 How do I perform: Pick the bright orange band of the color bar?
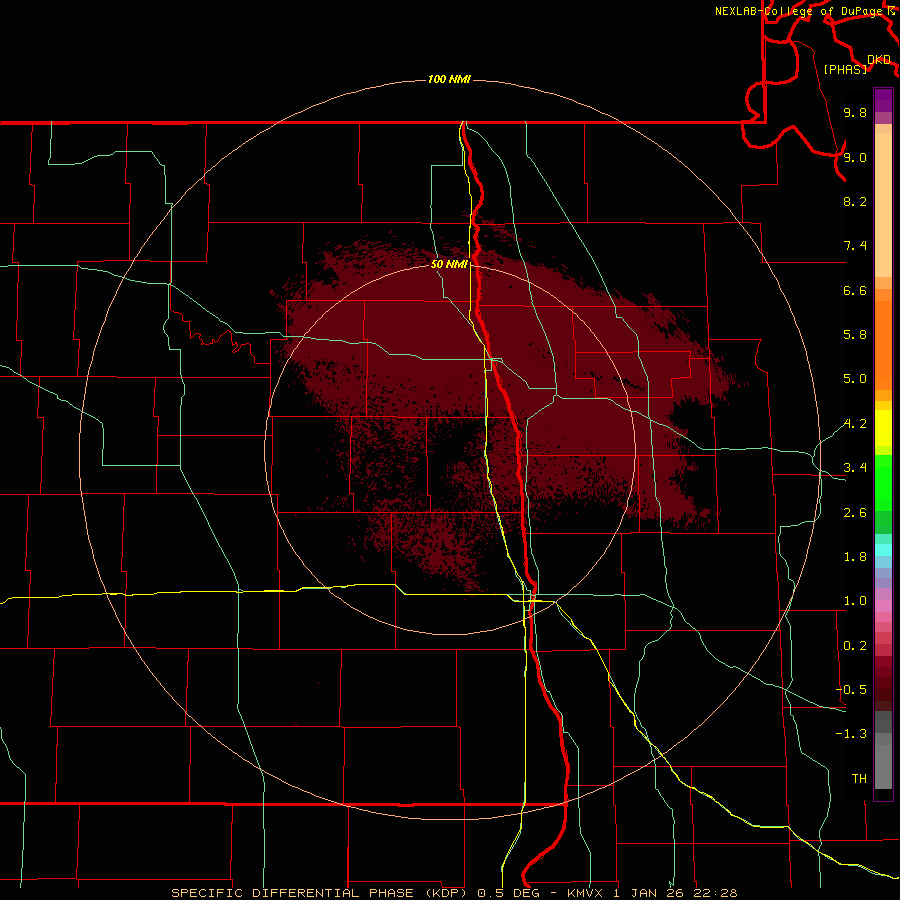pyautogui.click(x=883, y=346)
